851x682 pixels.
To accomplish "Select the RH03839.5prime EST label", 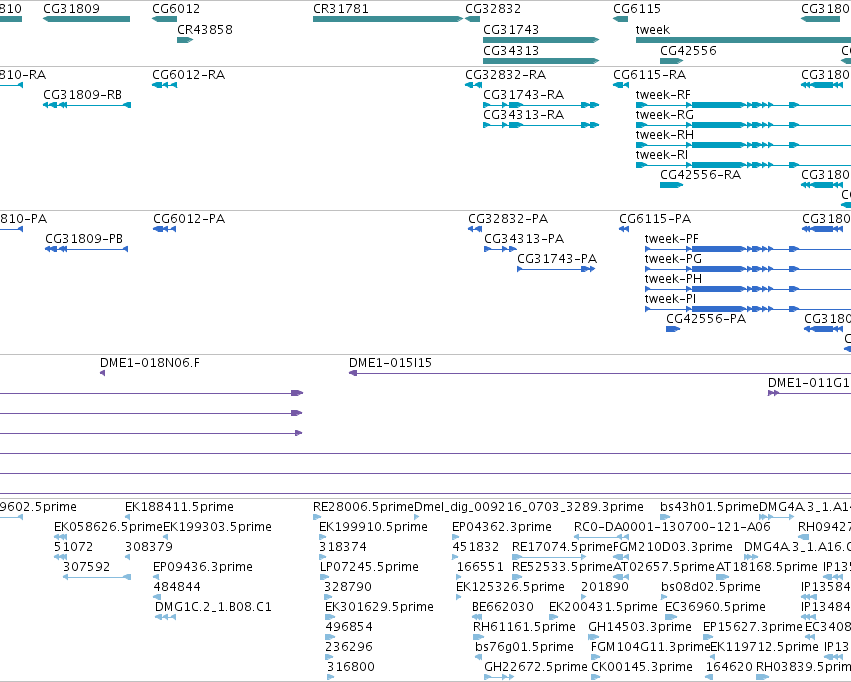I will (x=803, y=667).
